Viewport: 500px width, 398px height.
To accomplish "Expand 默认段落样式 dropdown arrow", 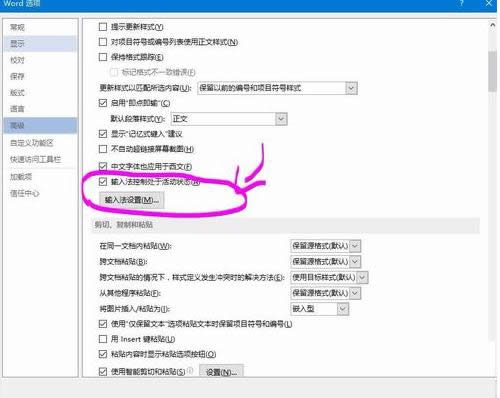I will click(281, 119).
